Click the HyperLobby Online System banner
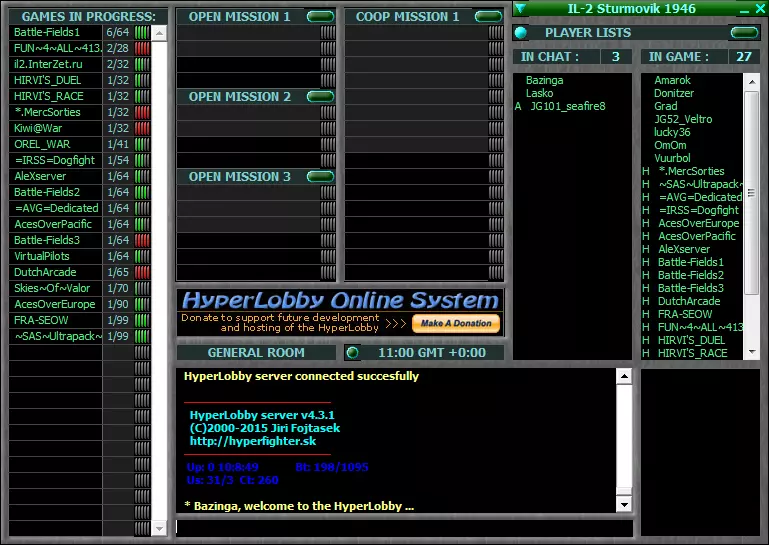 coord(340,312)
